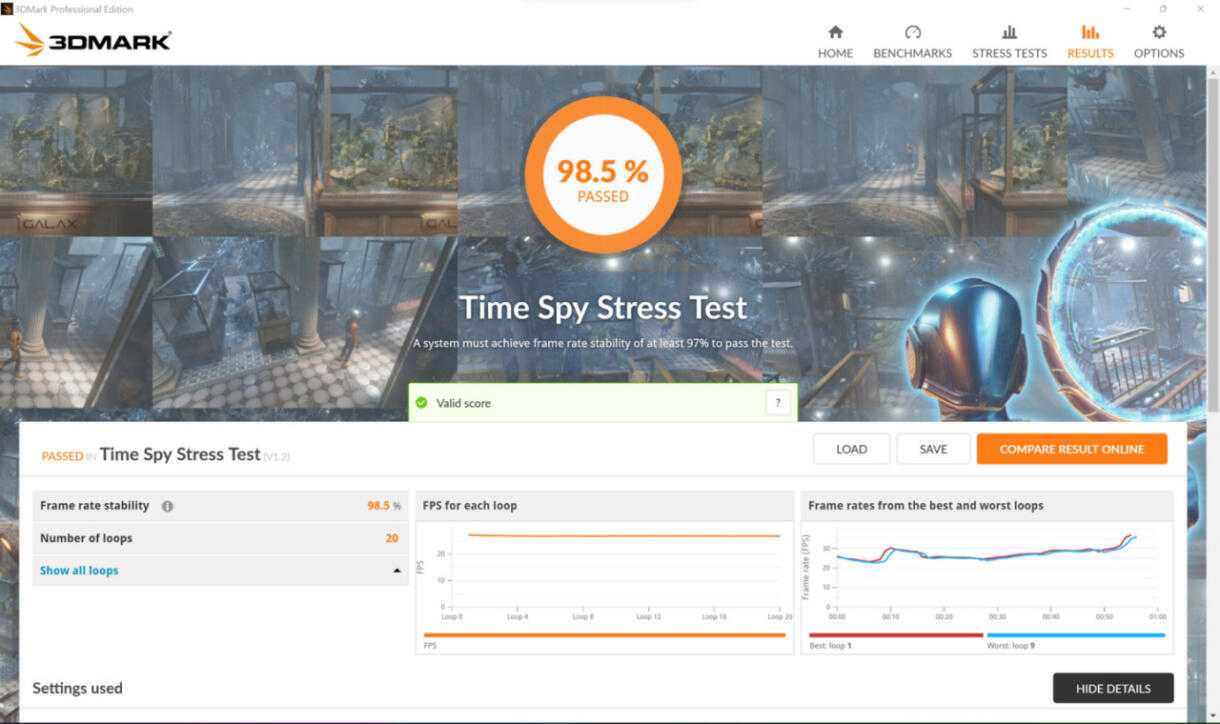Click the Frame rate stability info icon

[x=167, y=506]
